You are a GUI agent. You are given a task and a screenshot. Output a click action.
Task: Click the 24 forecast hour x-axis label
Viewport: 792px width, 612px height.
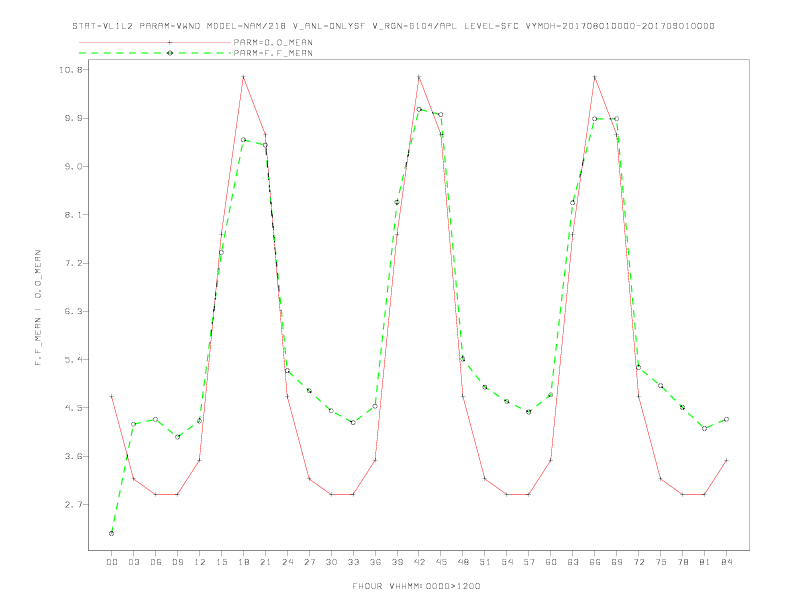click(287, 562)
